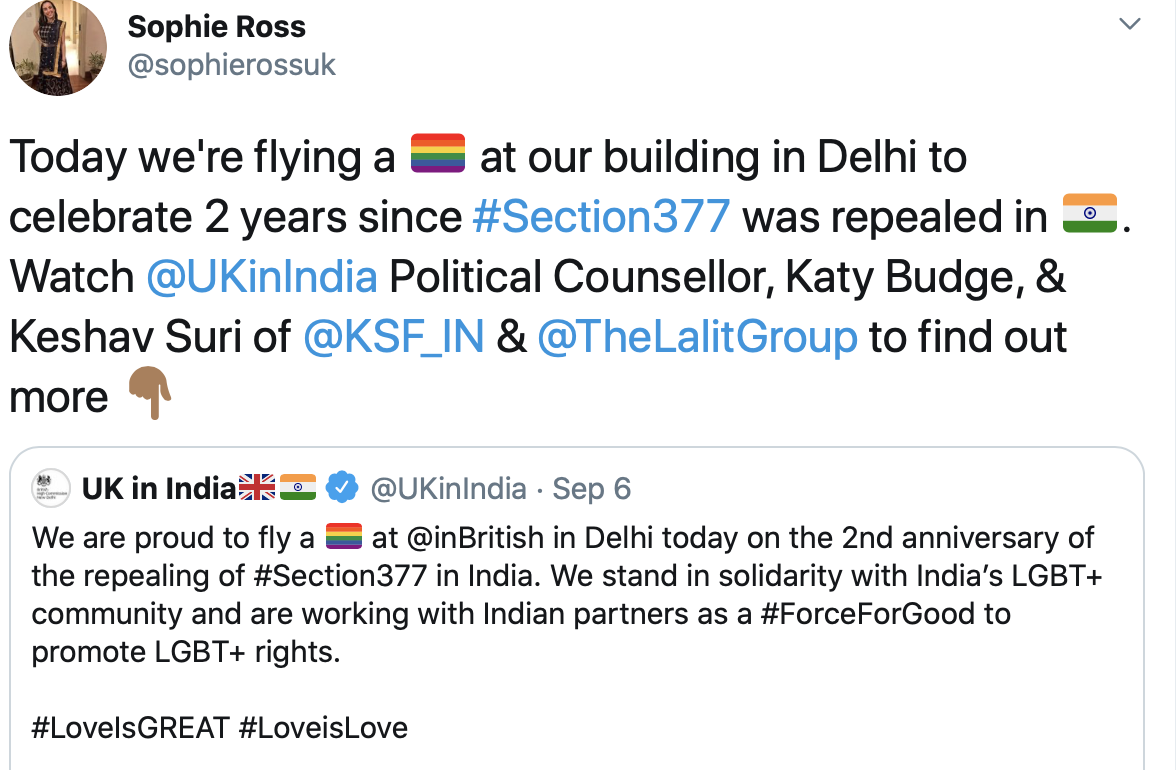Click the rainbow flag emoji in Sophie's tweet
The width and height of the screenshot is (1176, 770).
pos(438,157)
